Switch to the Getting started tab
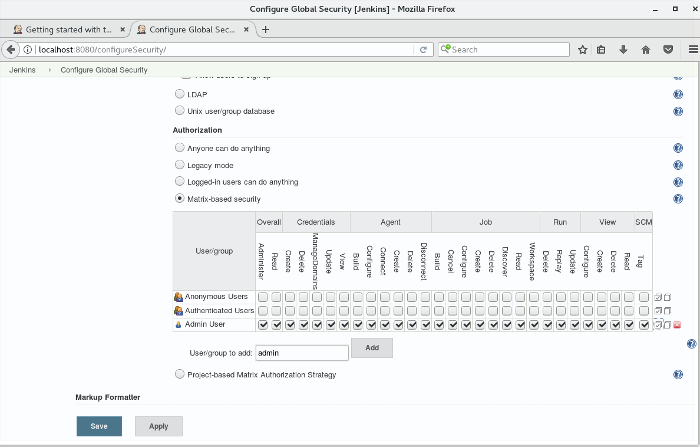Image resolution: width=700 pixels, height=447 pixels. [66, 29]
